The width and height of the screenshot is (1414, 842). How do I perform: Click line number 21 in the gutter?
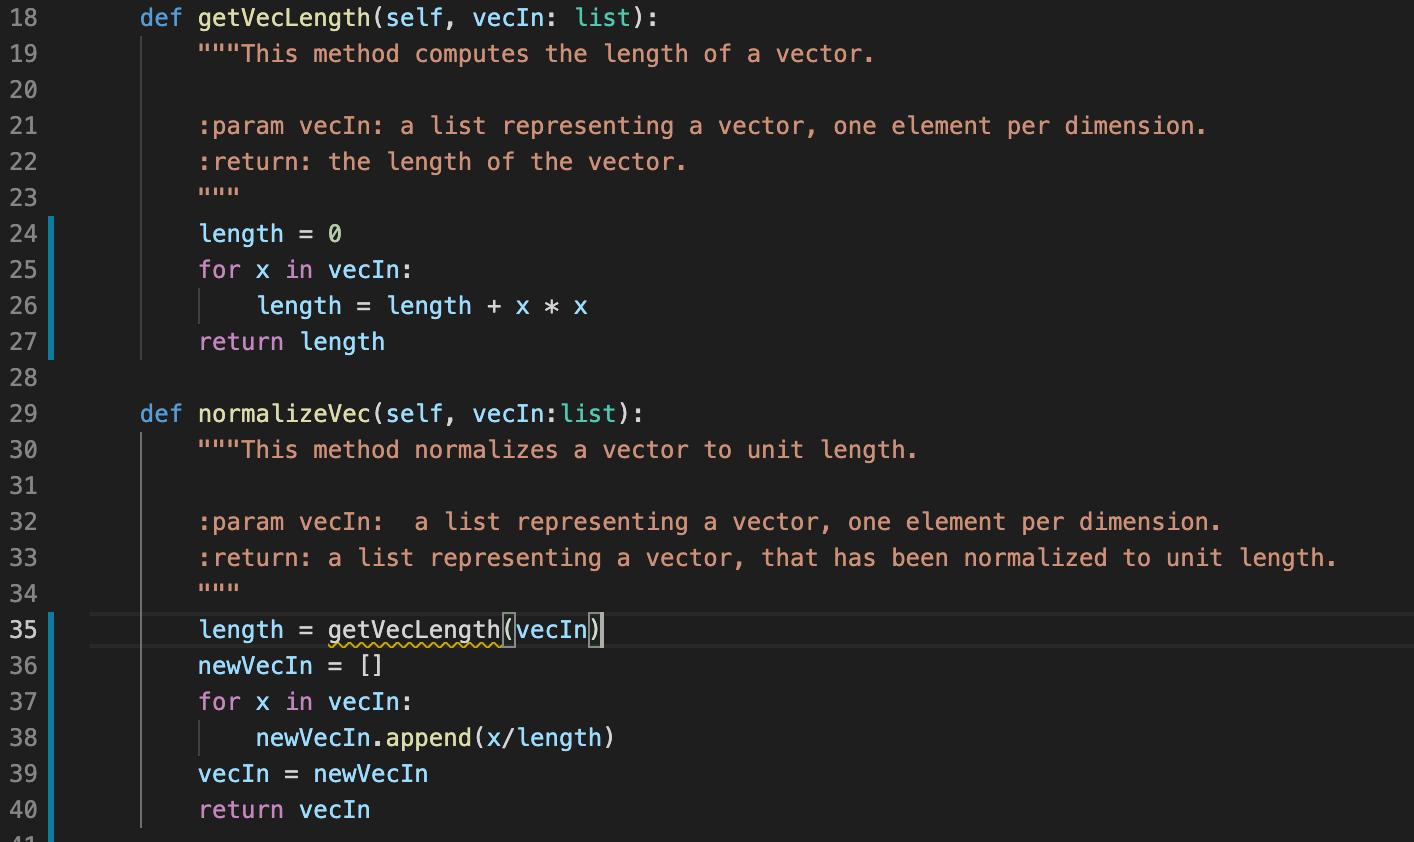(24, 125)
